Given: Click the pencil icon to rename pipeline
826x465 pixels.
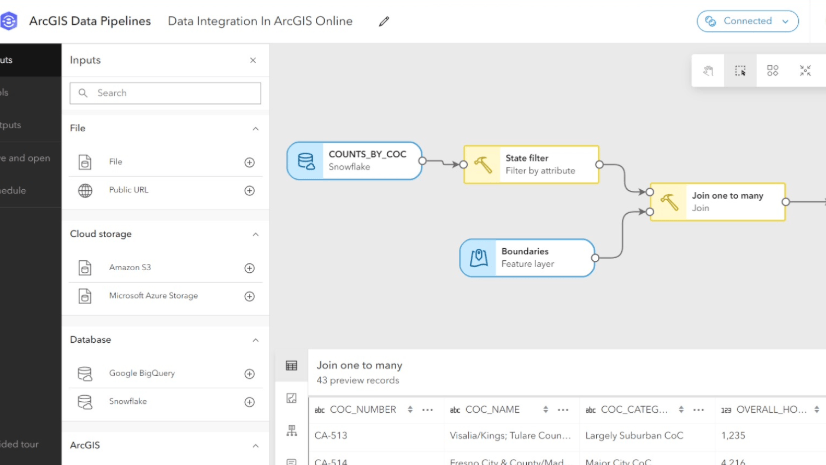Looking at the screenshot, I should tap(384, 21).
